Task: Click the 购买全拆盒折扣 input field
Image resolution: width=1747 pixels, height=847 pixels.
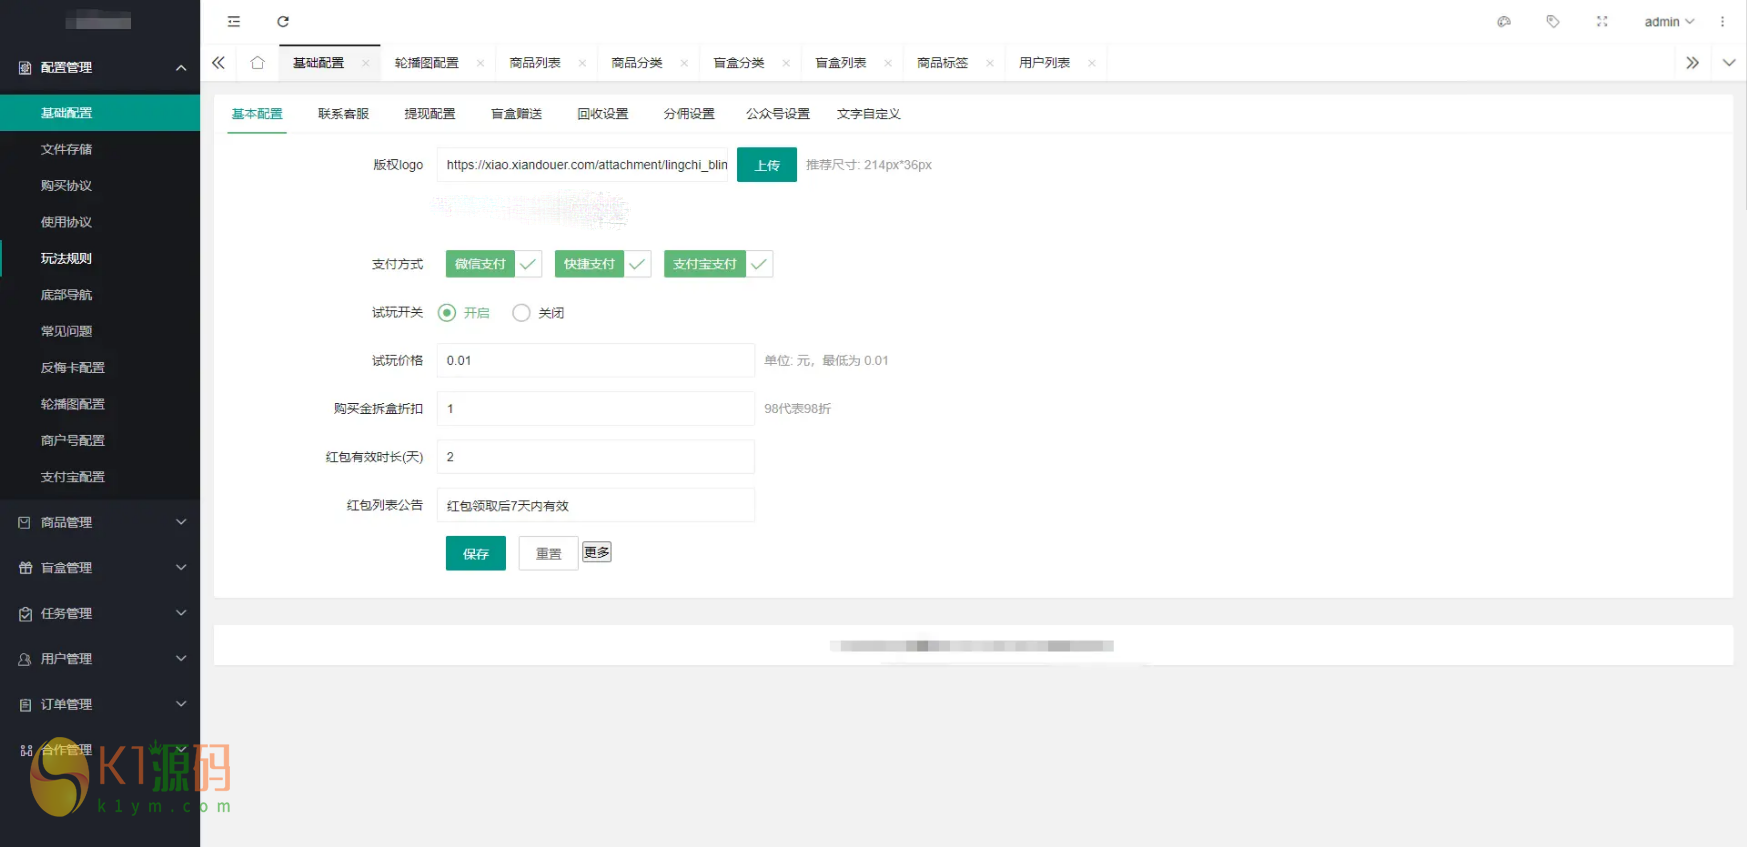Action: [x=596, y=408]
